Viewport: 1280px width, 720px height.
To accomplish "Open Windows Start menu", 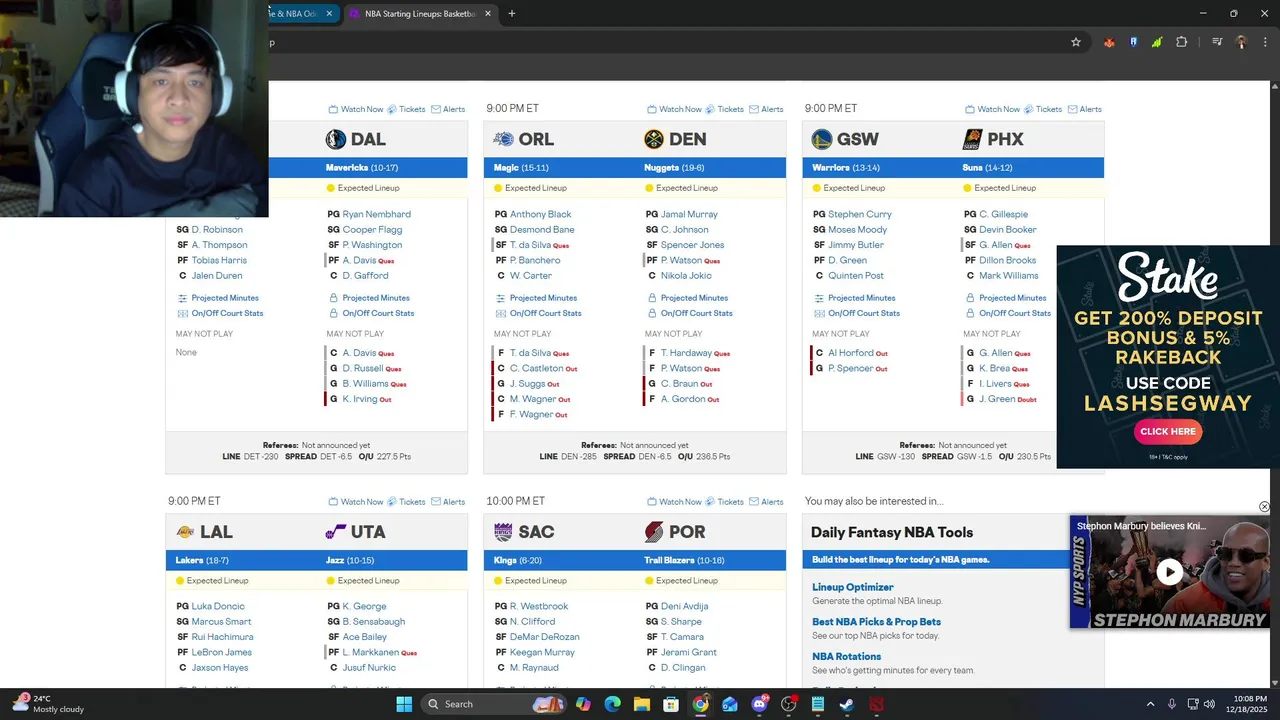I will 404,704.
